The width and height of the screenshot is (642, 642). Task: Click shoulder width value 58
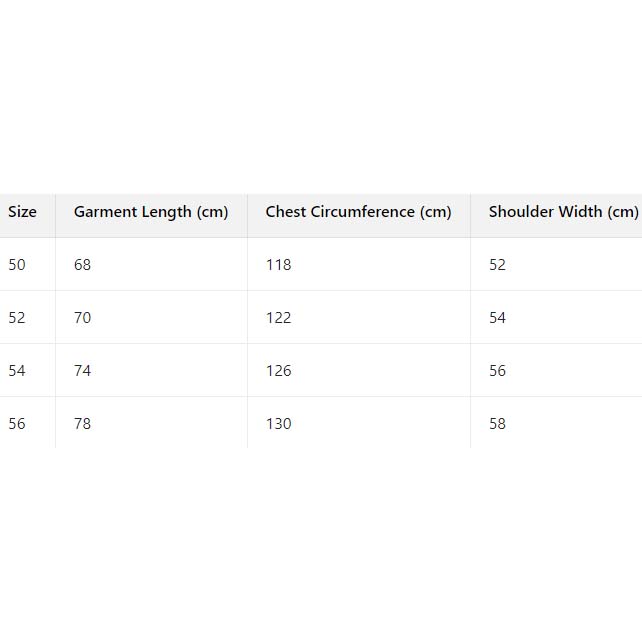pyautogui.click(x=497, y=424)
